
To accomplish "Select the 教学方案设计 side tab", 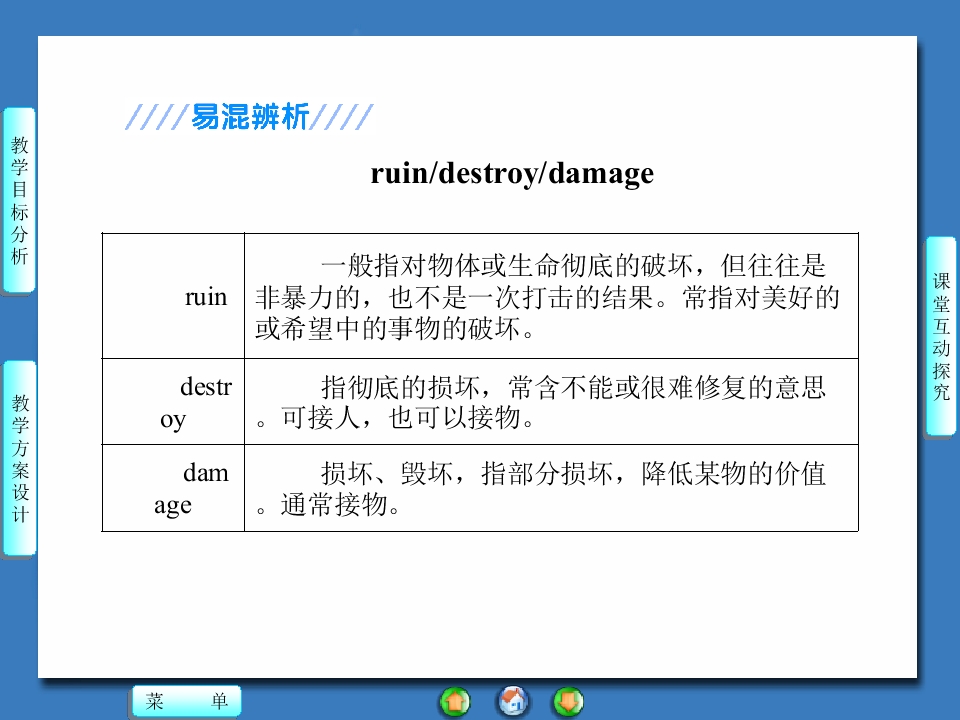I will pos(20,458).
